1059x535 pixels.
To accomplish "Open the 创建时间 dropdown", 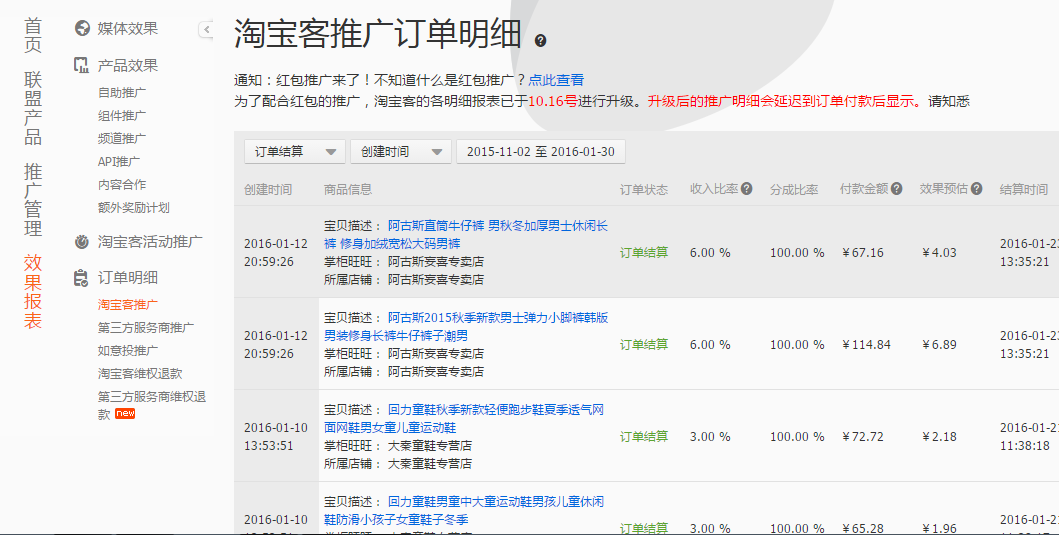I will tap(401, 151).
